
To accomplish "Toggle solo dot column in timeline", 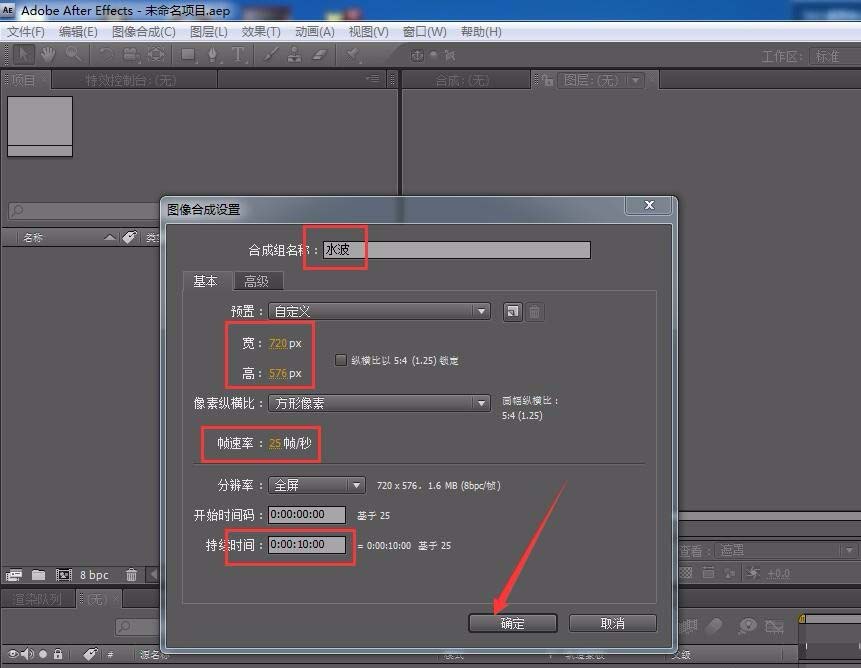I will [x=42, y=654].
